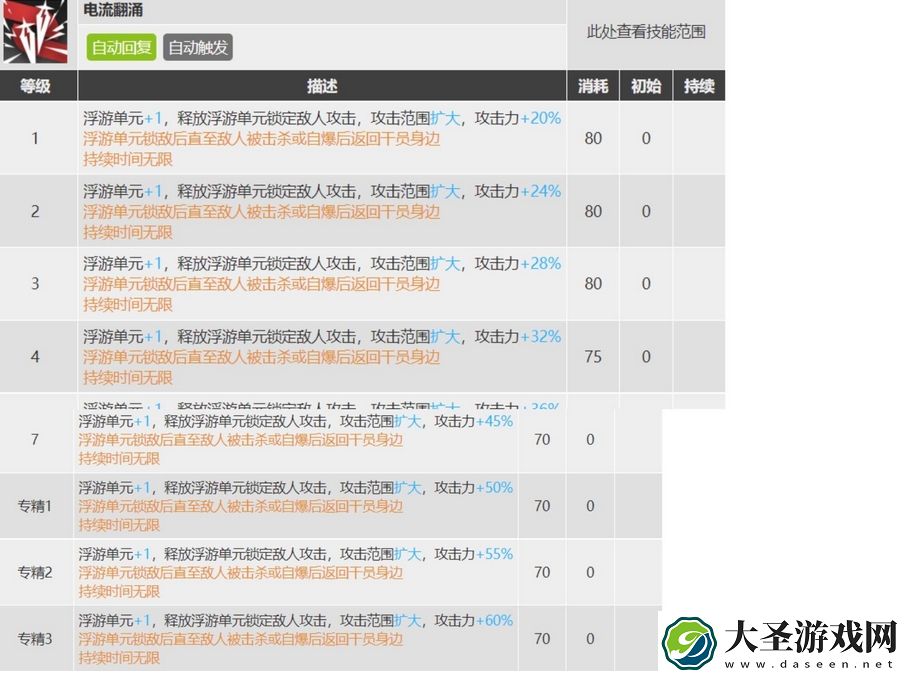This screenshot has width=908, height=676.
Task: Select the 专精2 level cell
Action: point(35,573)
